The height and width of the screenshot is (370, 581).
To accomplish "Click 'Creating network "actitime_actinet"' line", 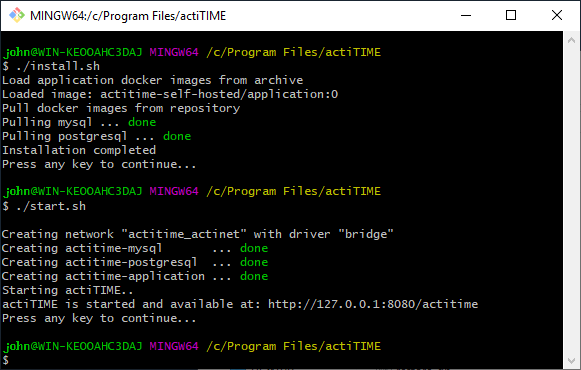I will 197,234.
